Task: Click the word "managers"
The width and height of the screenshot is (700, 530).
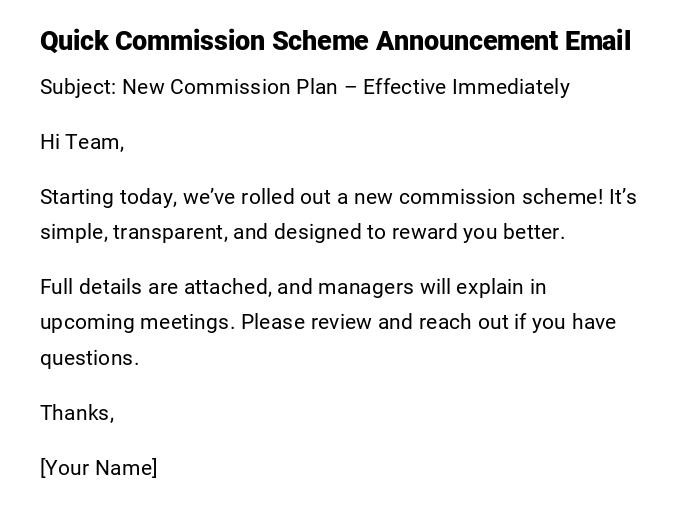Action: [x=366, y=287]
